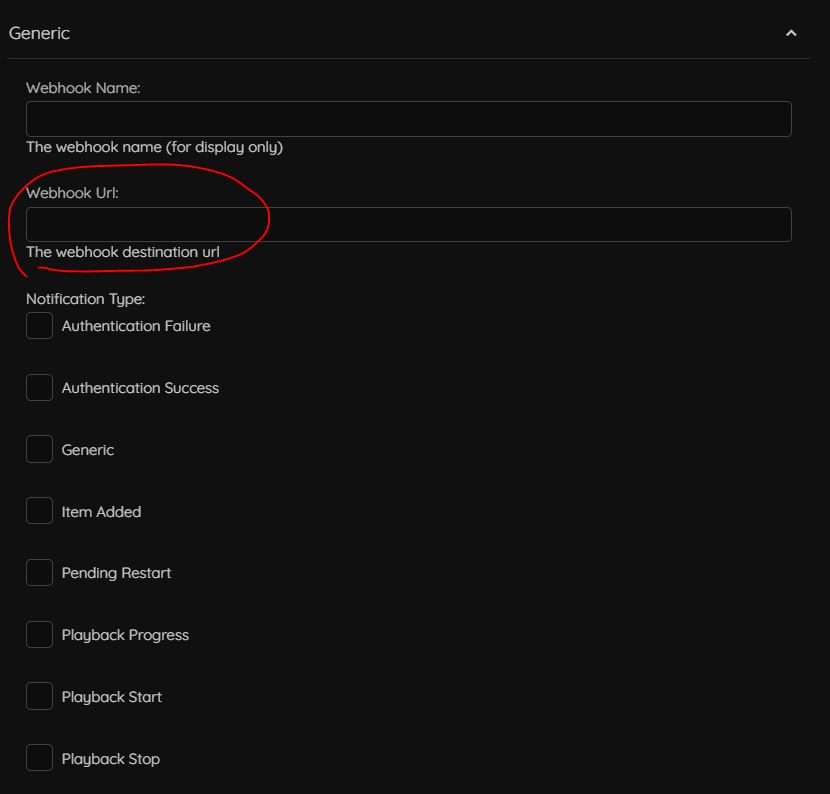Collapse the Generic section via its chevron
The image size is (830, 794).
point(792,33)
